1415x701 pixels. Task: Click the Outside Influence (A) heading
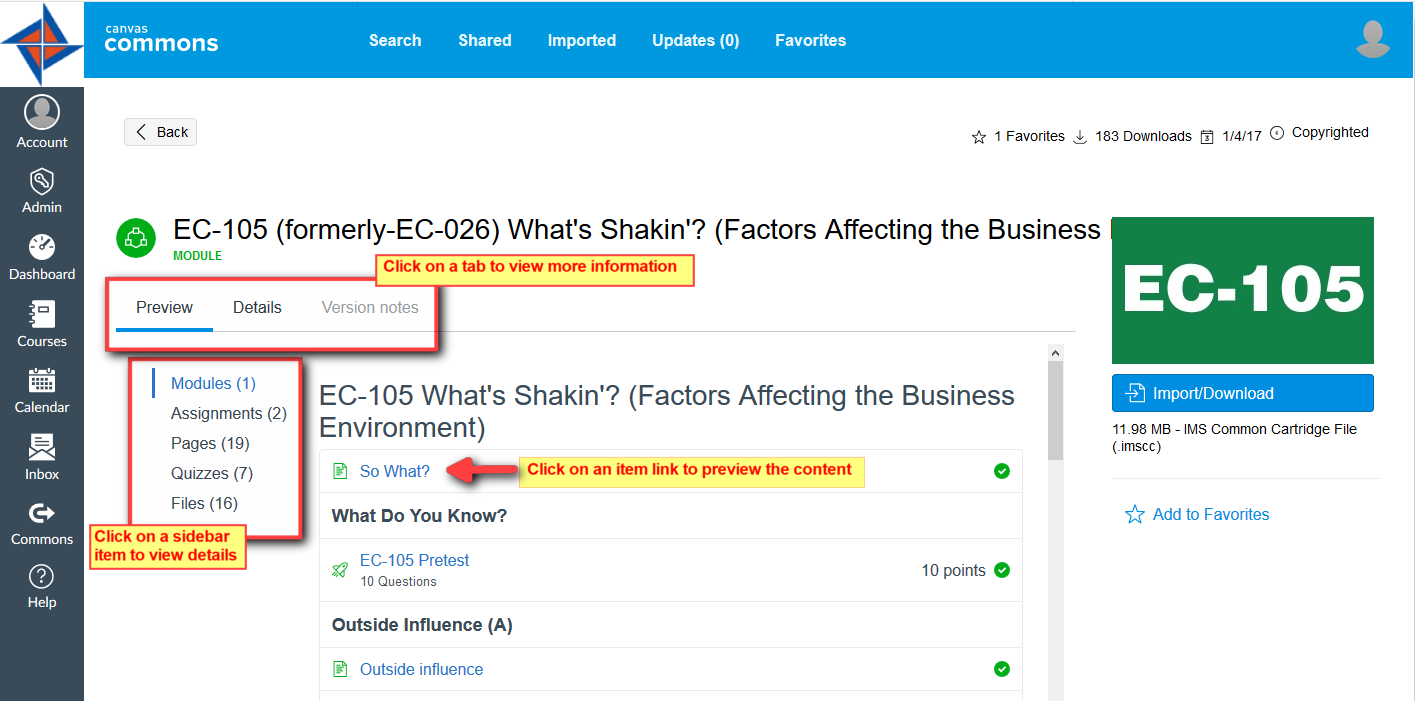point(422,625)
